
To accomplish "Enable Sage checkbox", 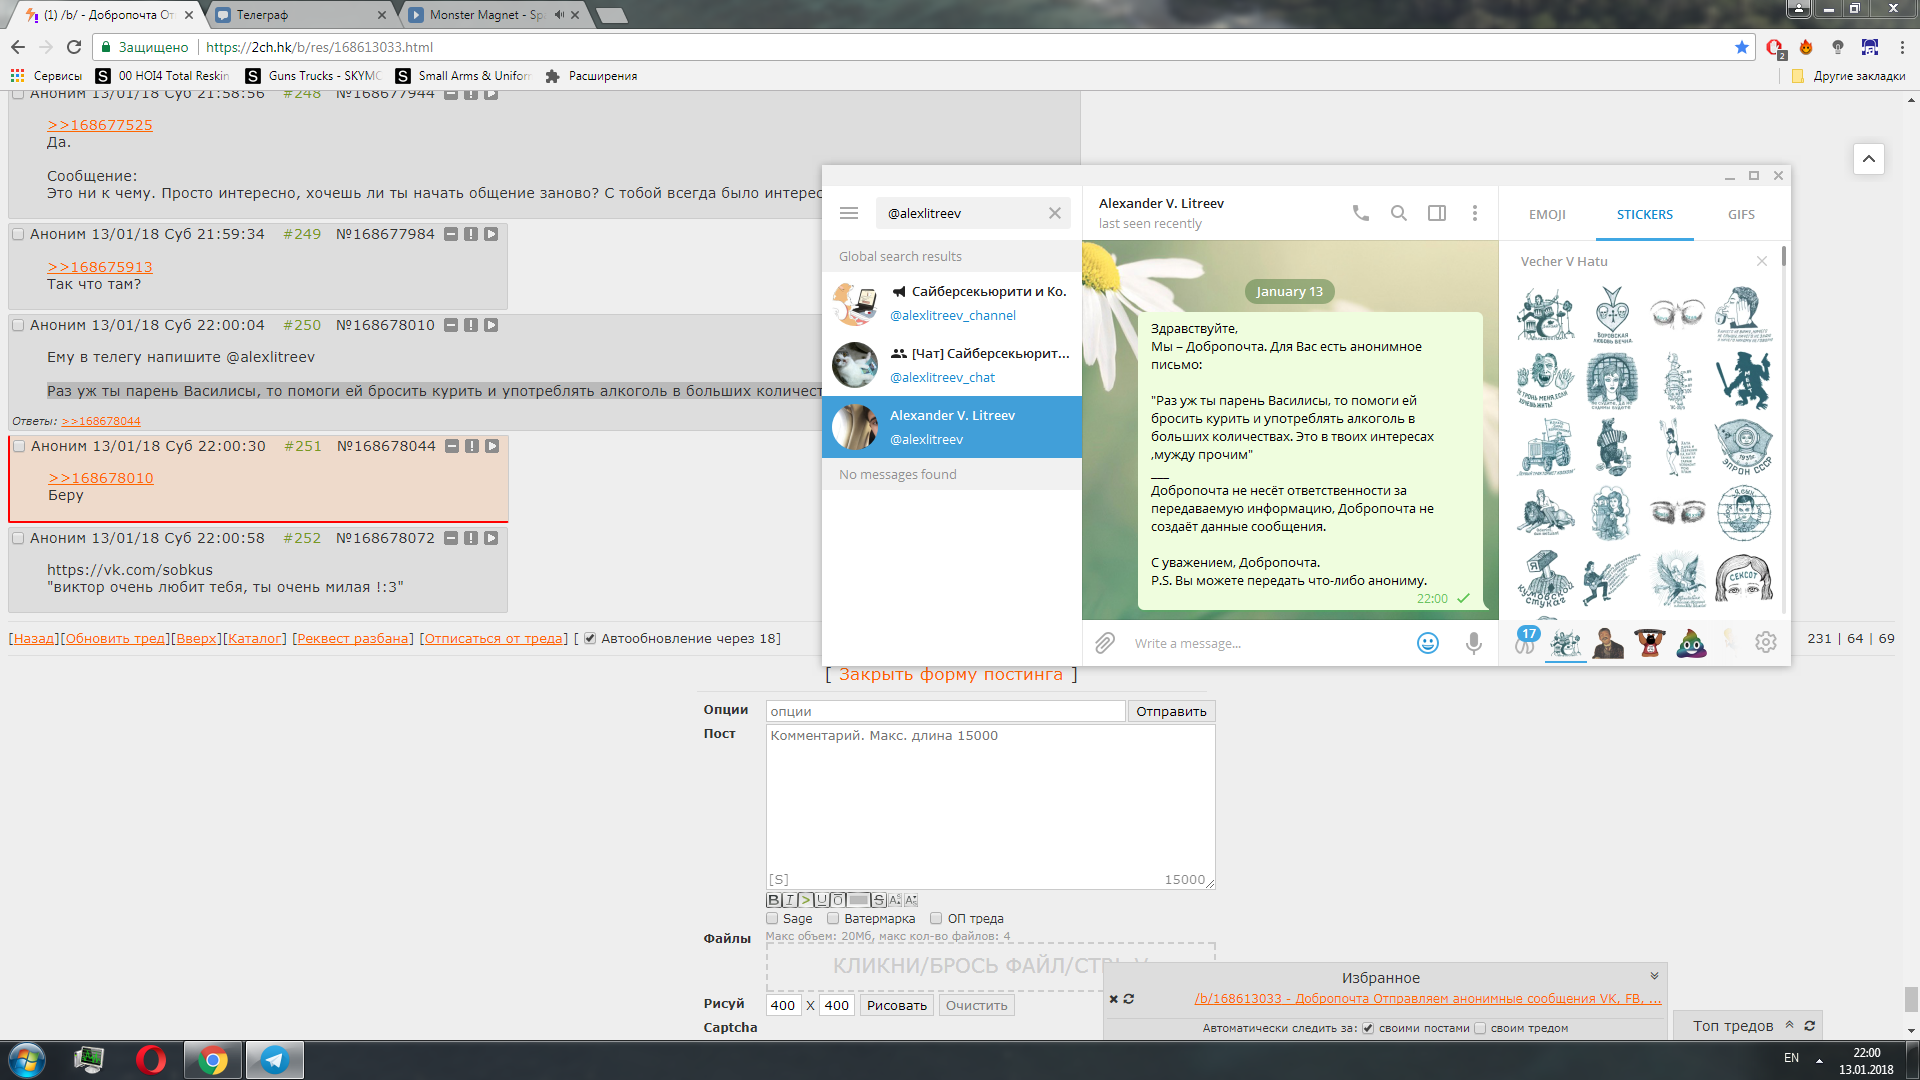I will click(x=772, y=918).
